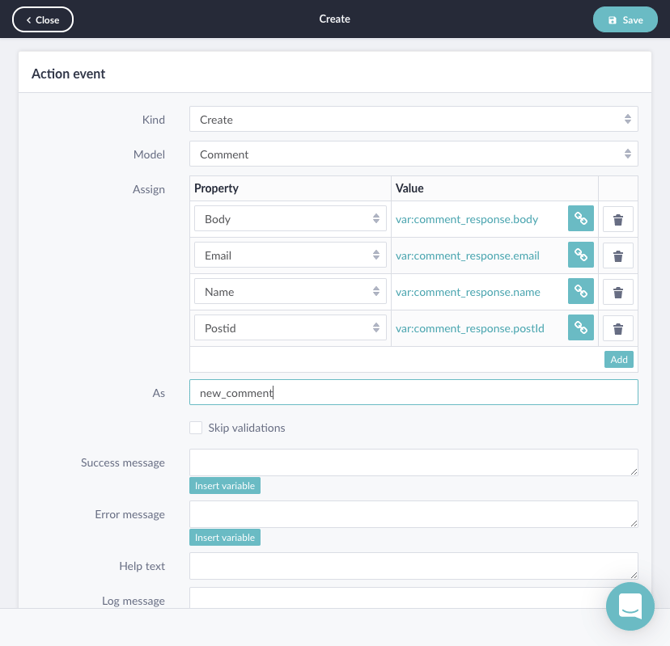Click the link icon for Postid value

coord(580,328)
